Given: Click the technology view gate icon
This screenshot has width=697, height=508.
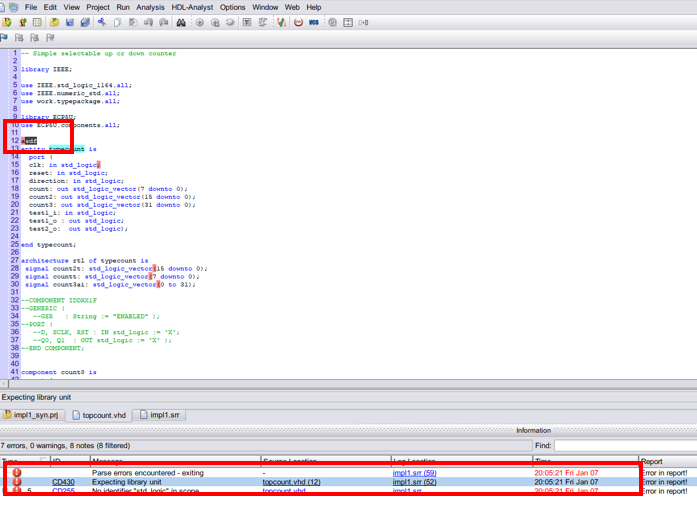Looking at the screenshot, I should click(215, 22).
